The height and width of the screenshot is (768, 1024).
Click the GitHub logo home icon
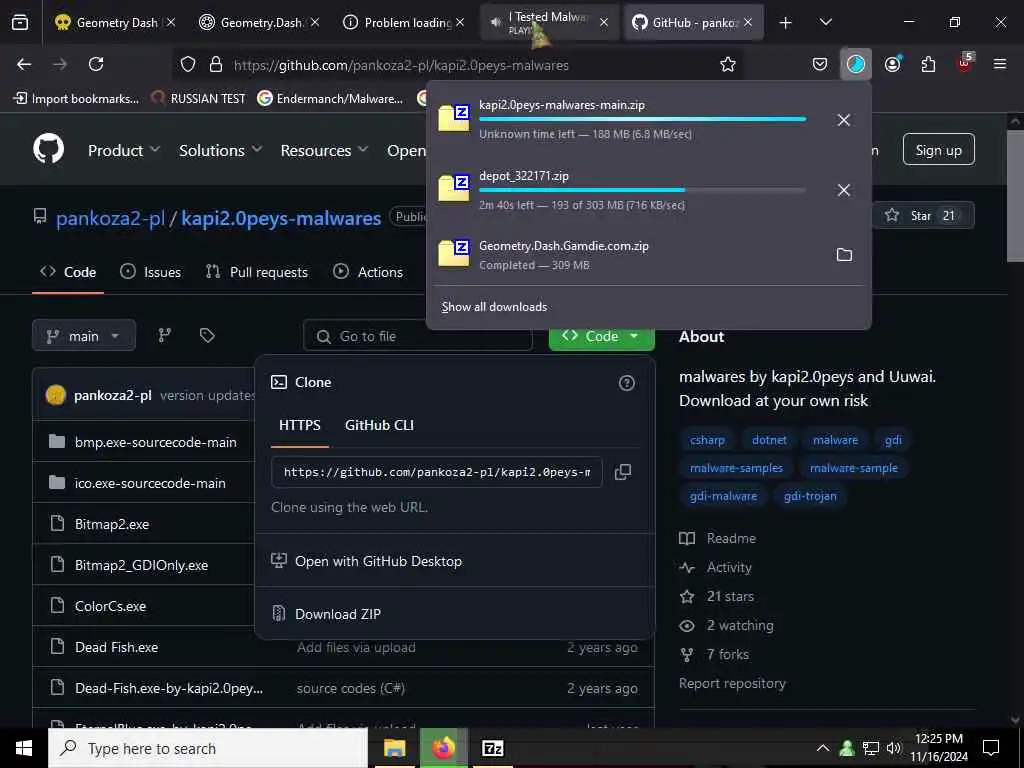tap(49, 149)
